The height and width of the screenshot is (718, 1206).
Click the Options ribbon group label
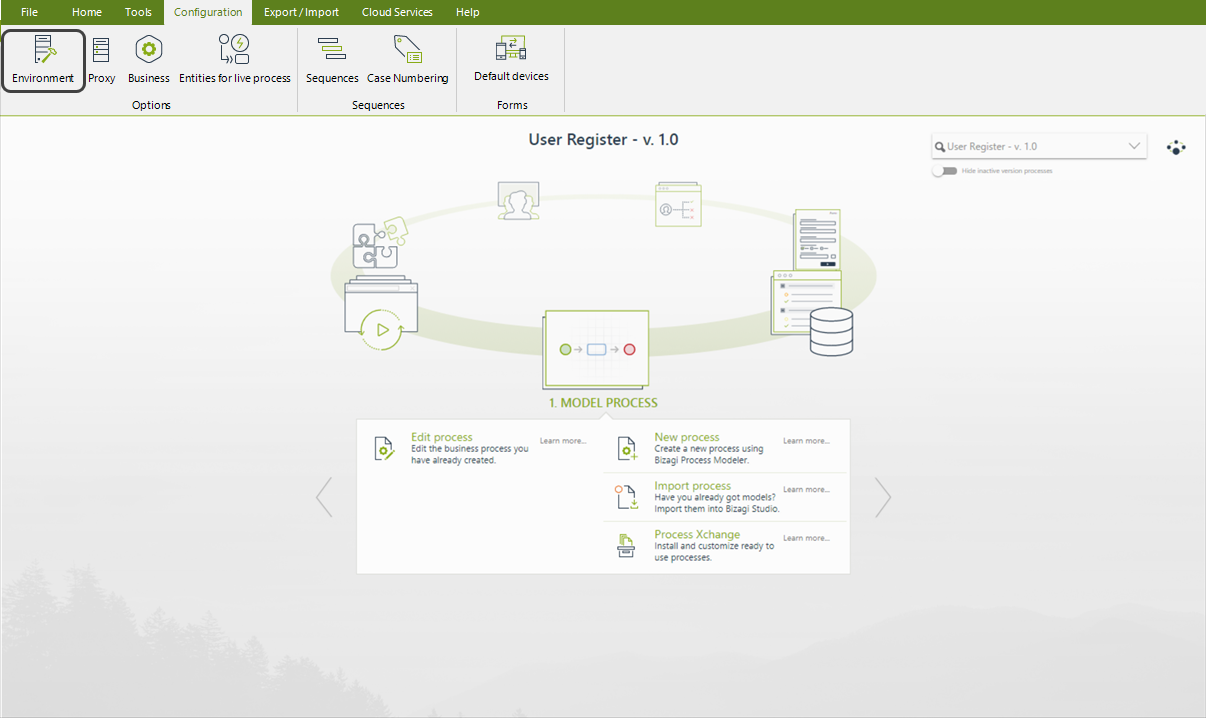pyautogui.click(x=151, y=105)
